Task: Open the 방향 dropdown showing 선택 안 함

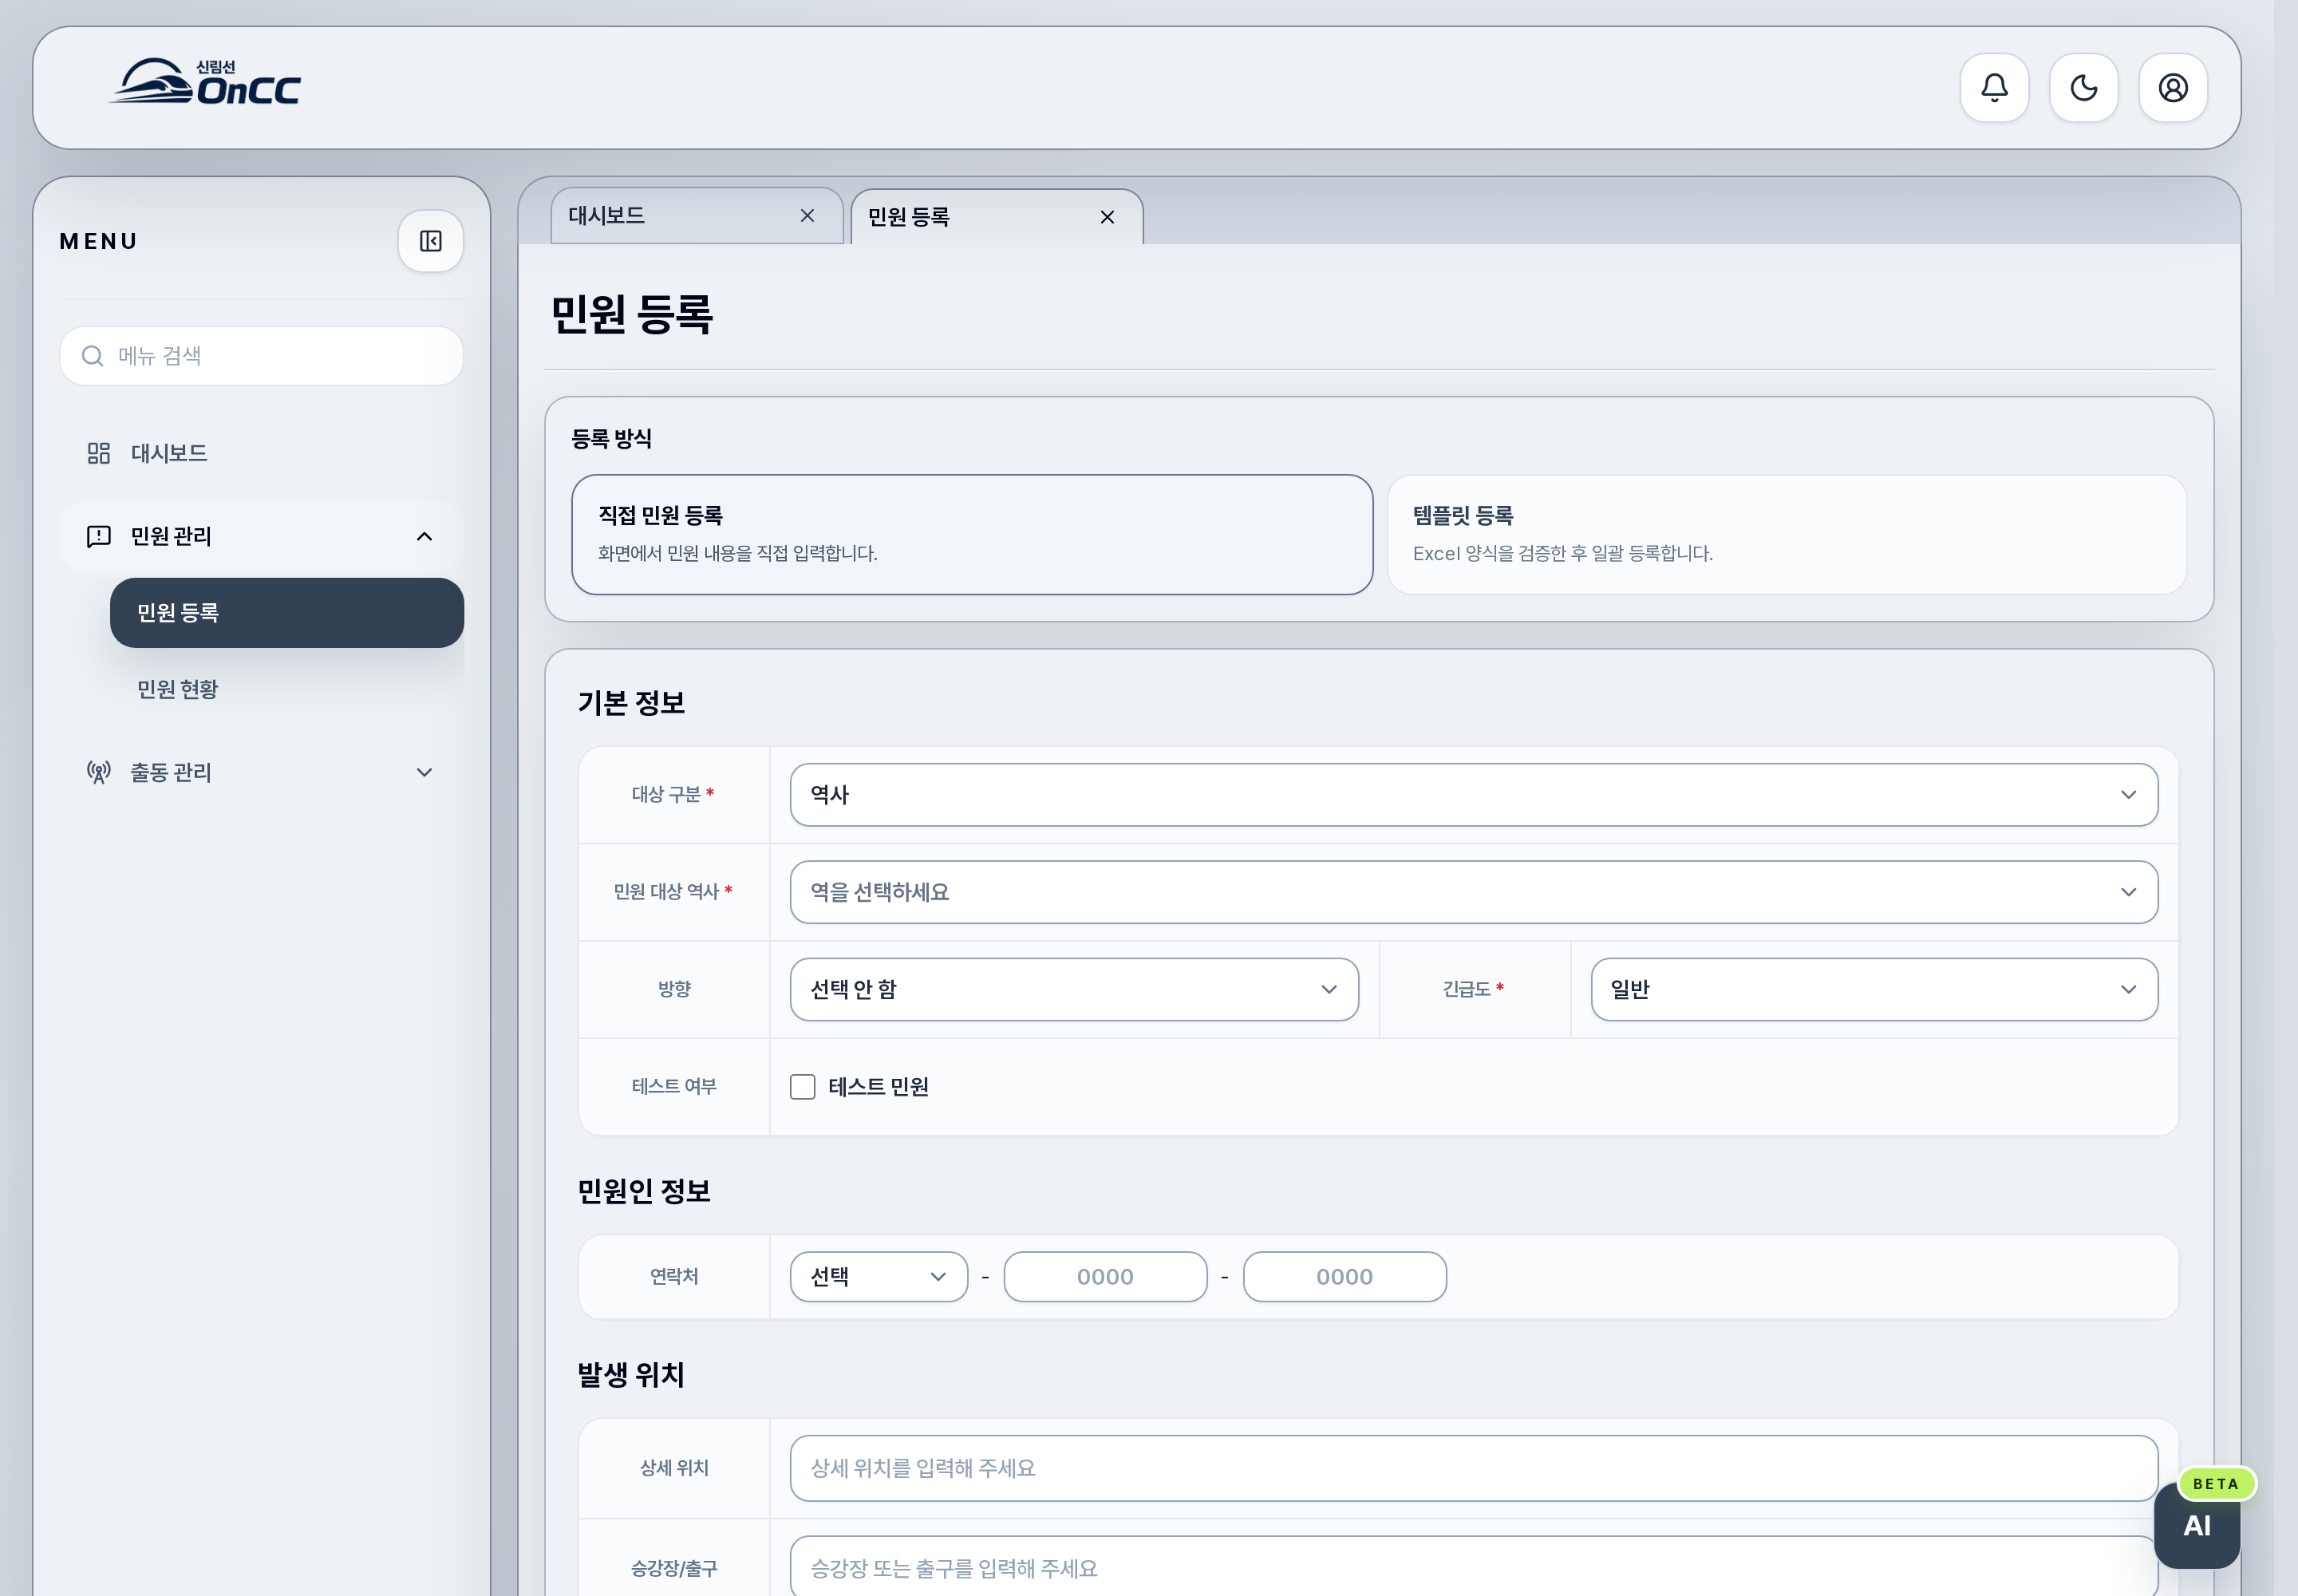Action: (x=1073, y=989)
